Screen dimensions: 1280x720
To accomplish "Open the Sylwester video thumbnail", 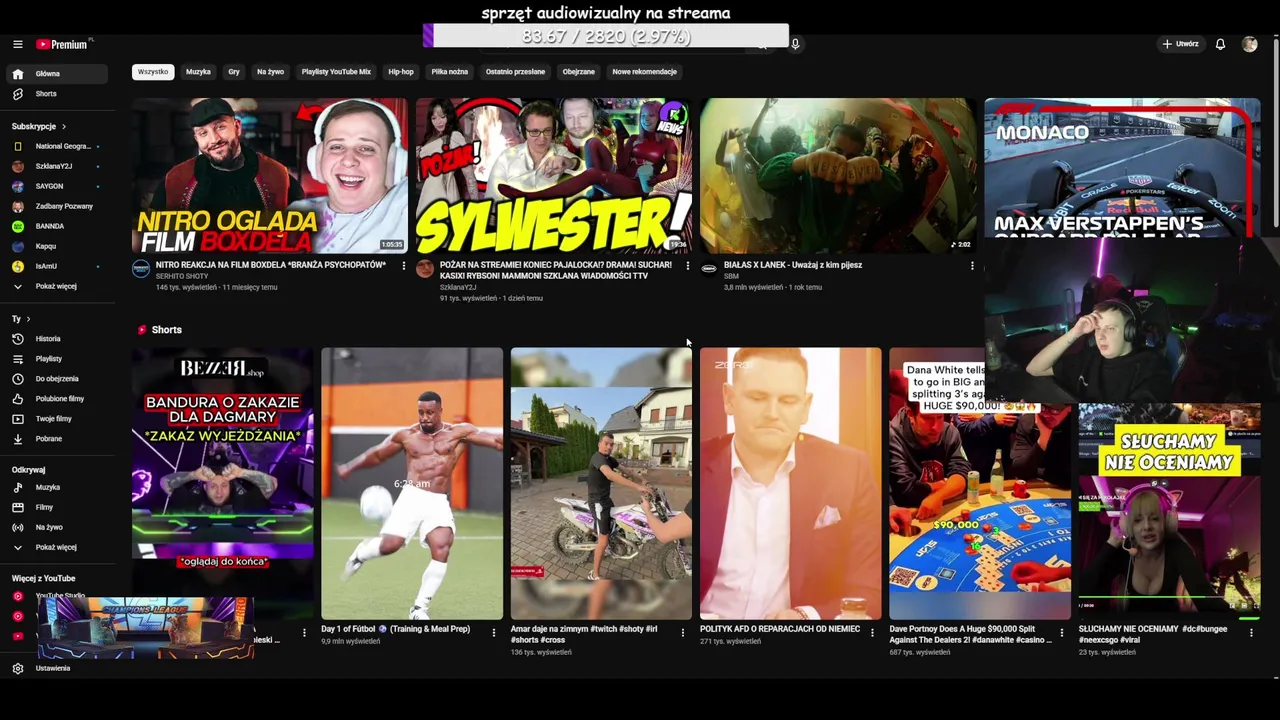I will (554, 175).
